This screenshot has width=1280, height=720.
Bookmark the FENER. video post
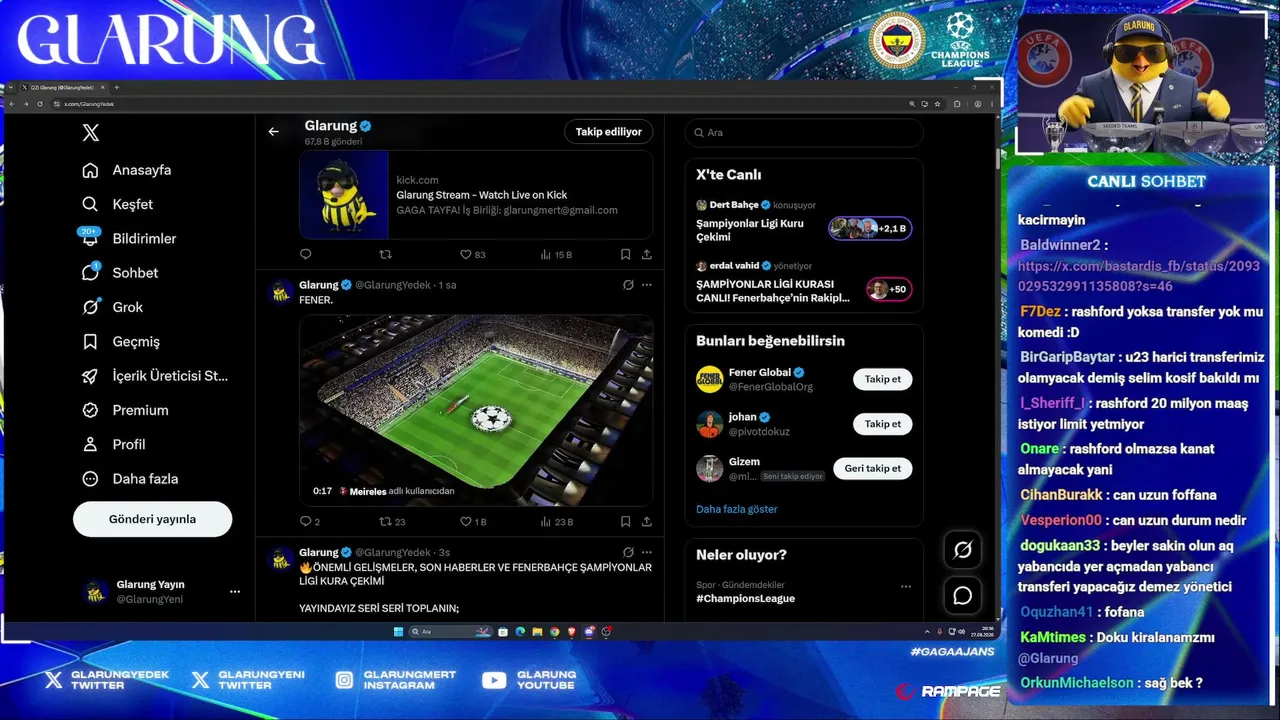tap(625, 521)
